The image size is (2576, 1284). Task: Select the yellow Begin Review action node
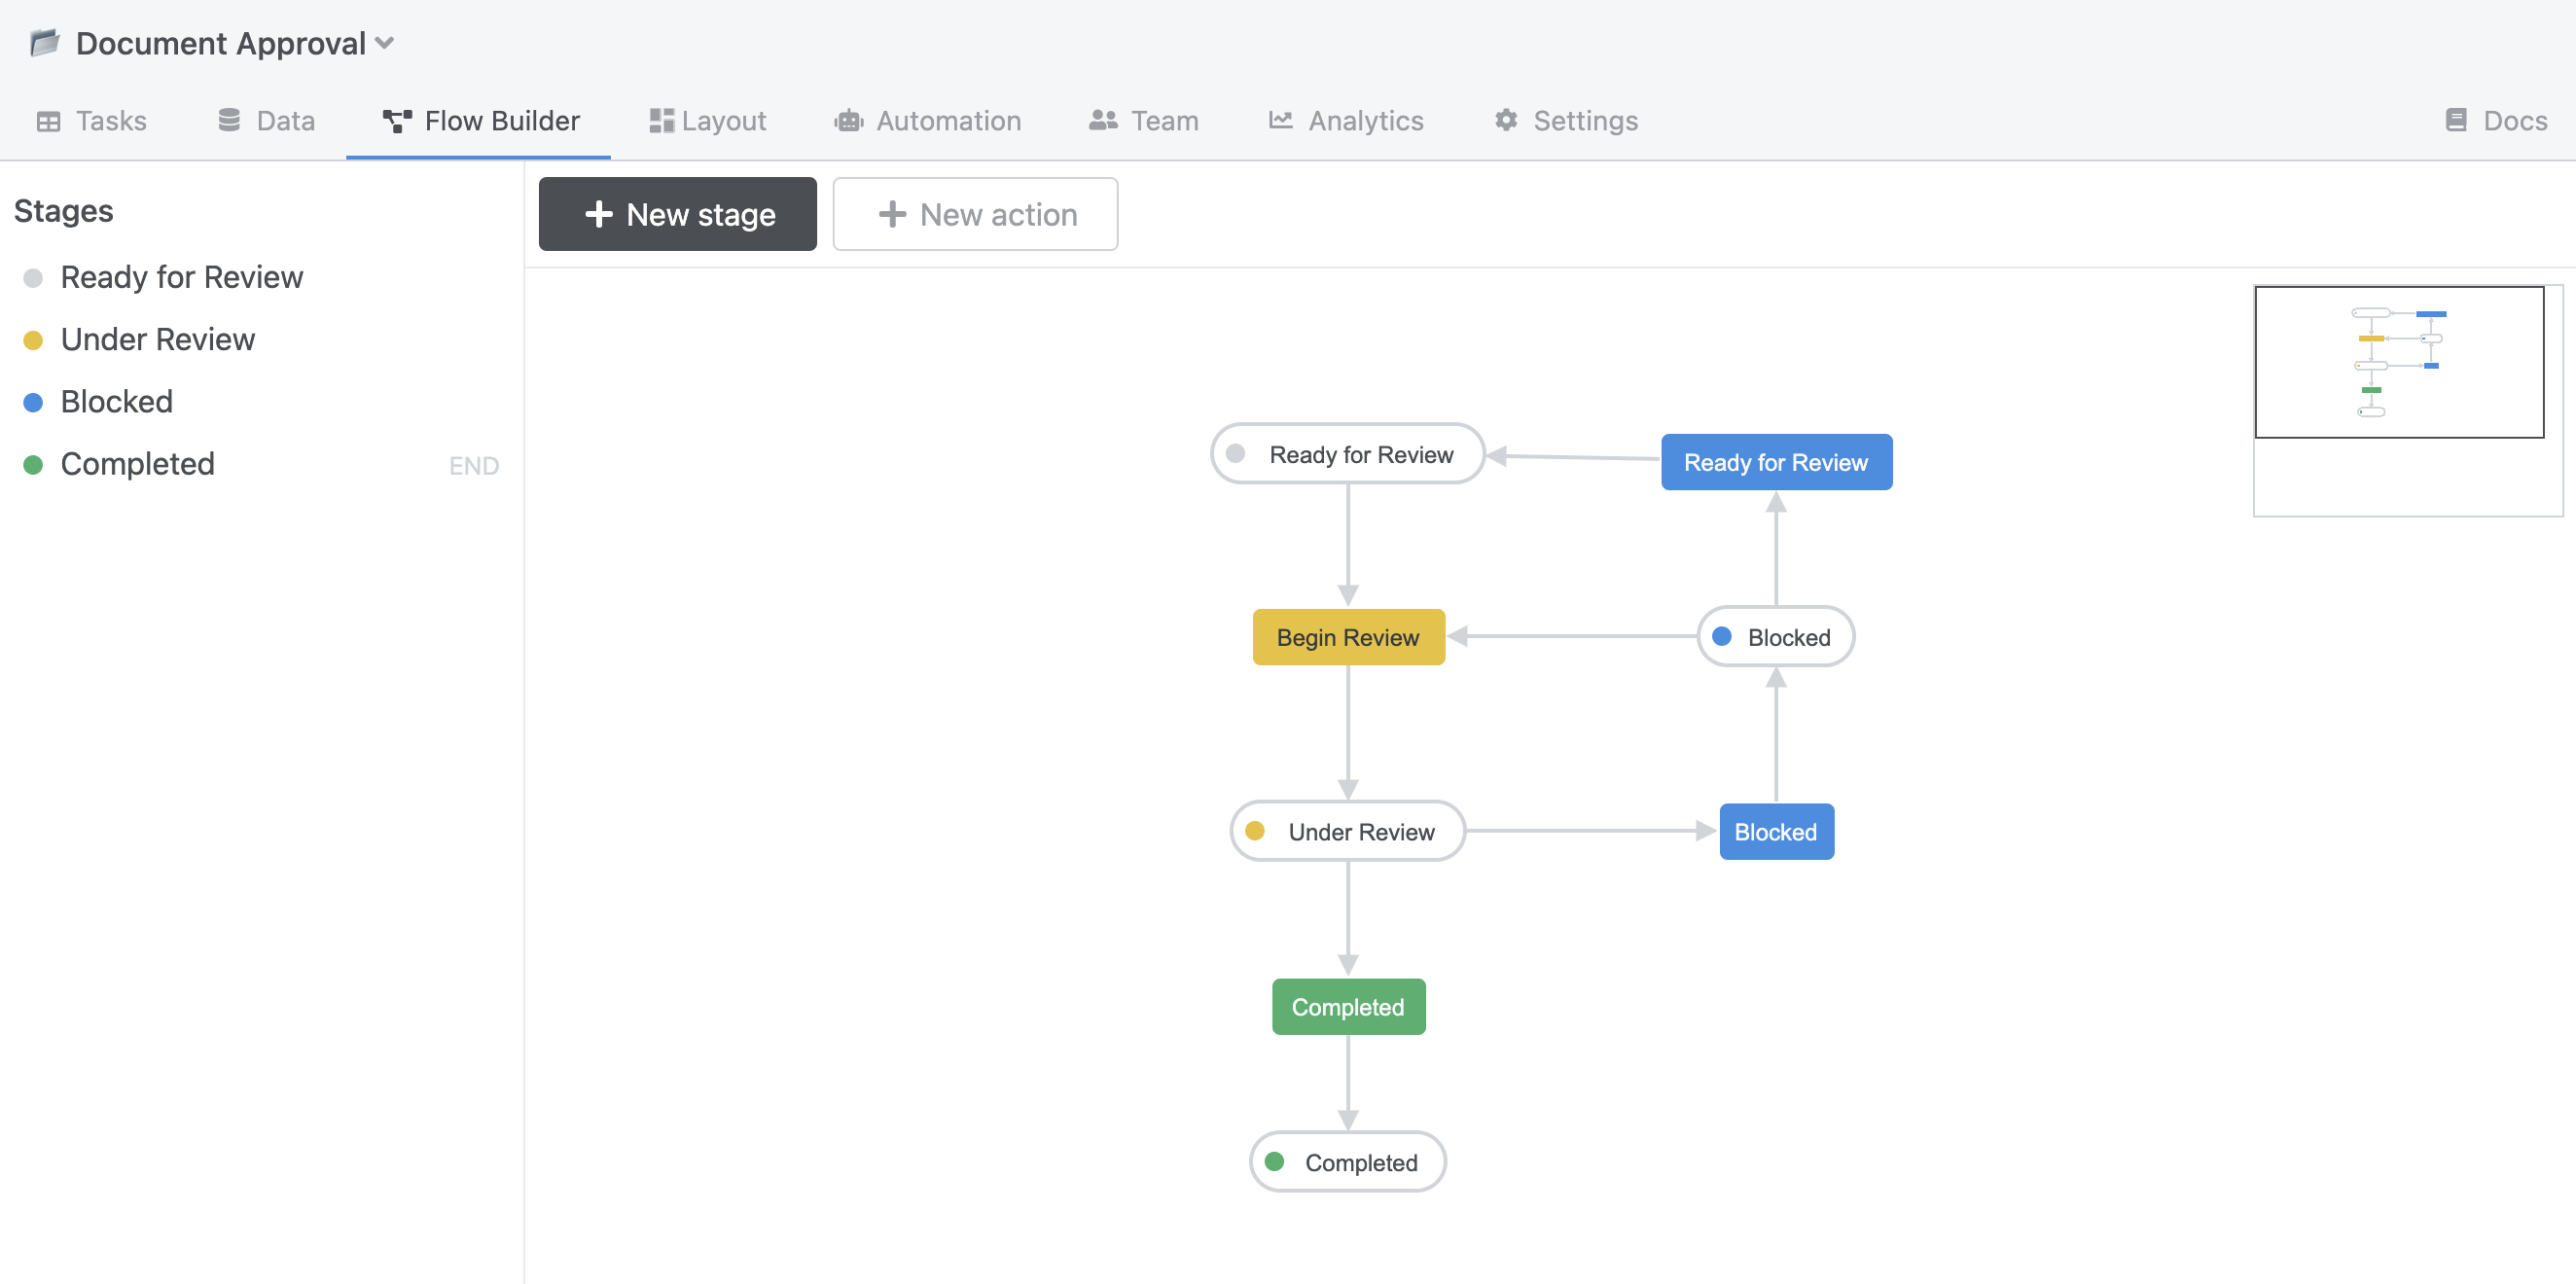[x=1347, y=637]
